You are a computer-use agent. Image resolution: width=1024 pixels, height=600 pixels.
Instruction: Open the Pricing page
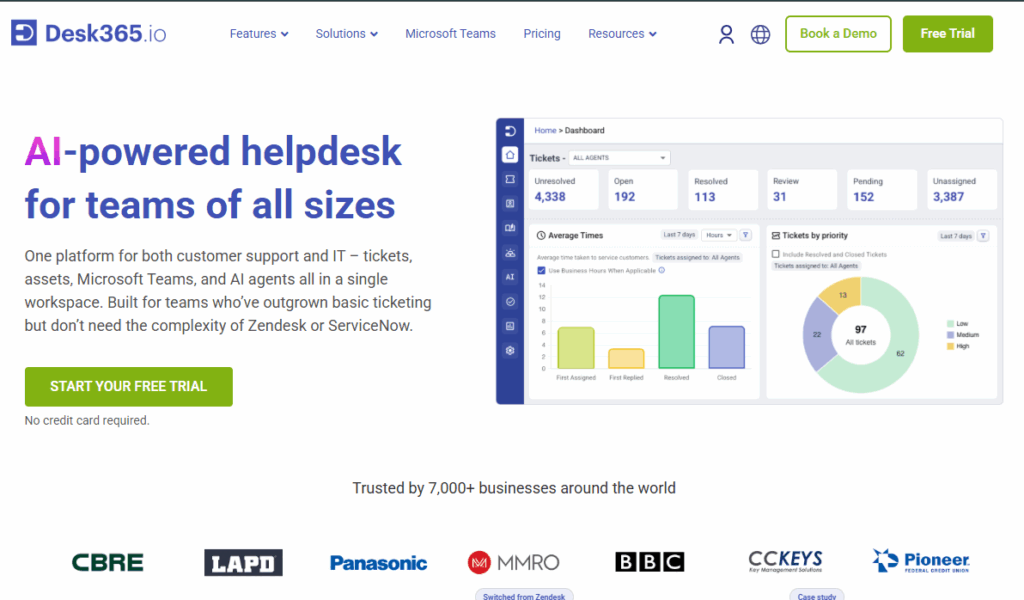coord(542,34)
